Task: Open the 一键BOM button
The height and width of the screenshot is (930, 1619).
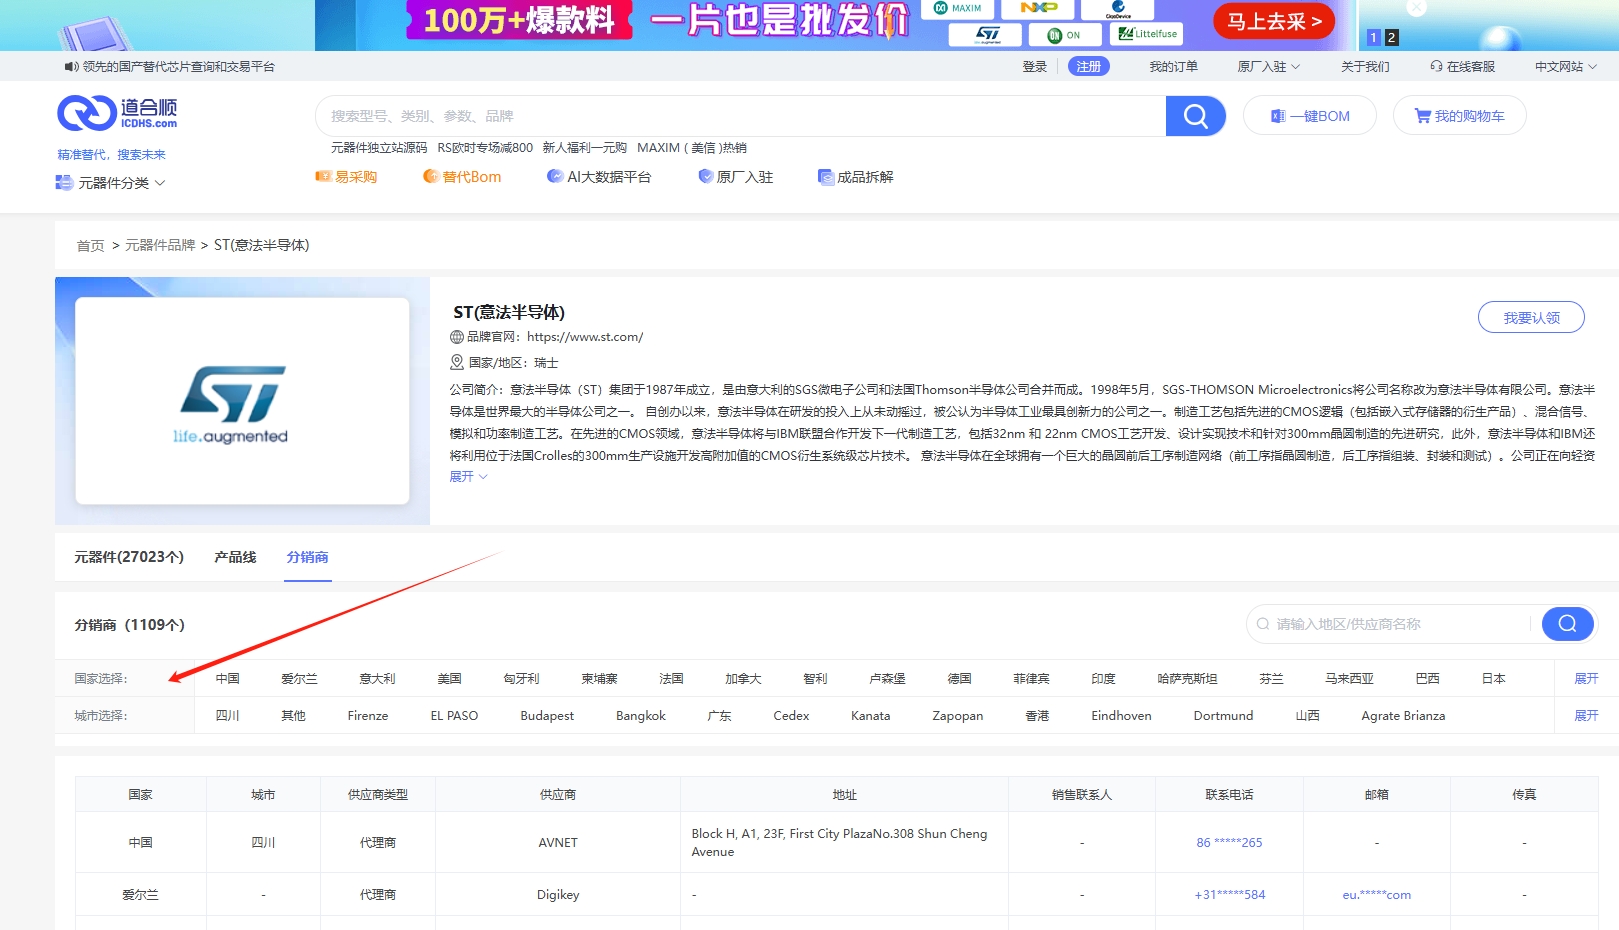Action: tap(1309, 116)
